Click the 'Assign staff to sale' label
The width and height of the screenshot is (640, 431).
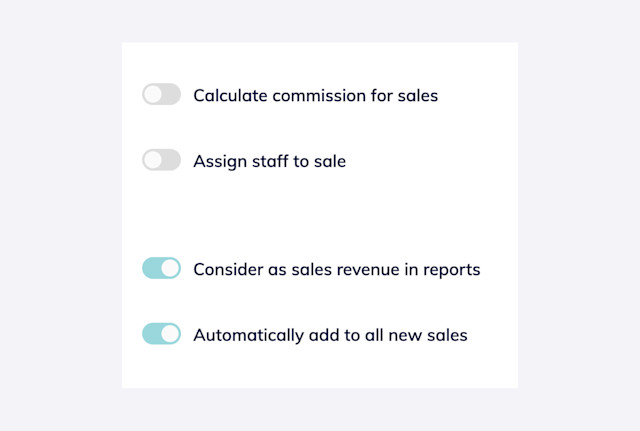pyautogui.click(x=269, y=161)
